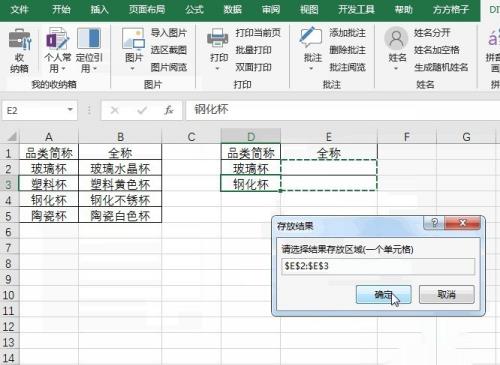Switch to the 视图 ribbon tab
Image resolution: width=500 pixels, height=365 pixels.
click(x=309, y=9)
